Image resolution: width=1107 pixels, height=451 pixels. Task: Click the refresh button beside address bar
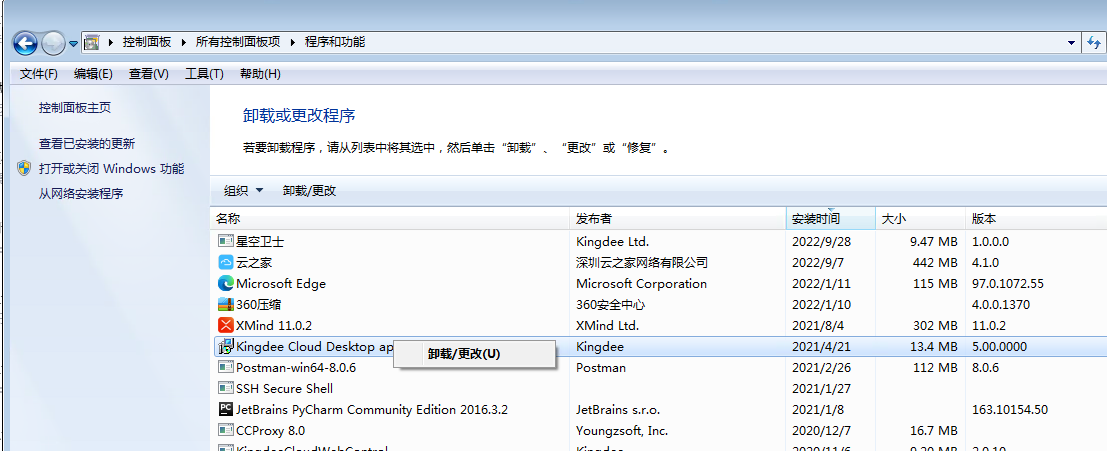(1094, 42)
